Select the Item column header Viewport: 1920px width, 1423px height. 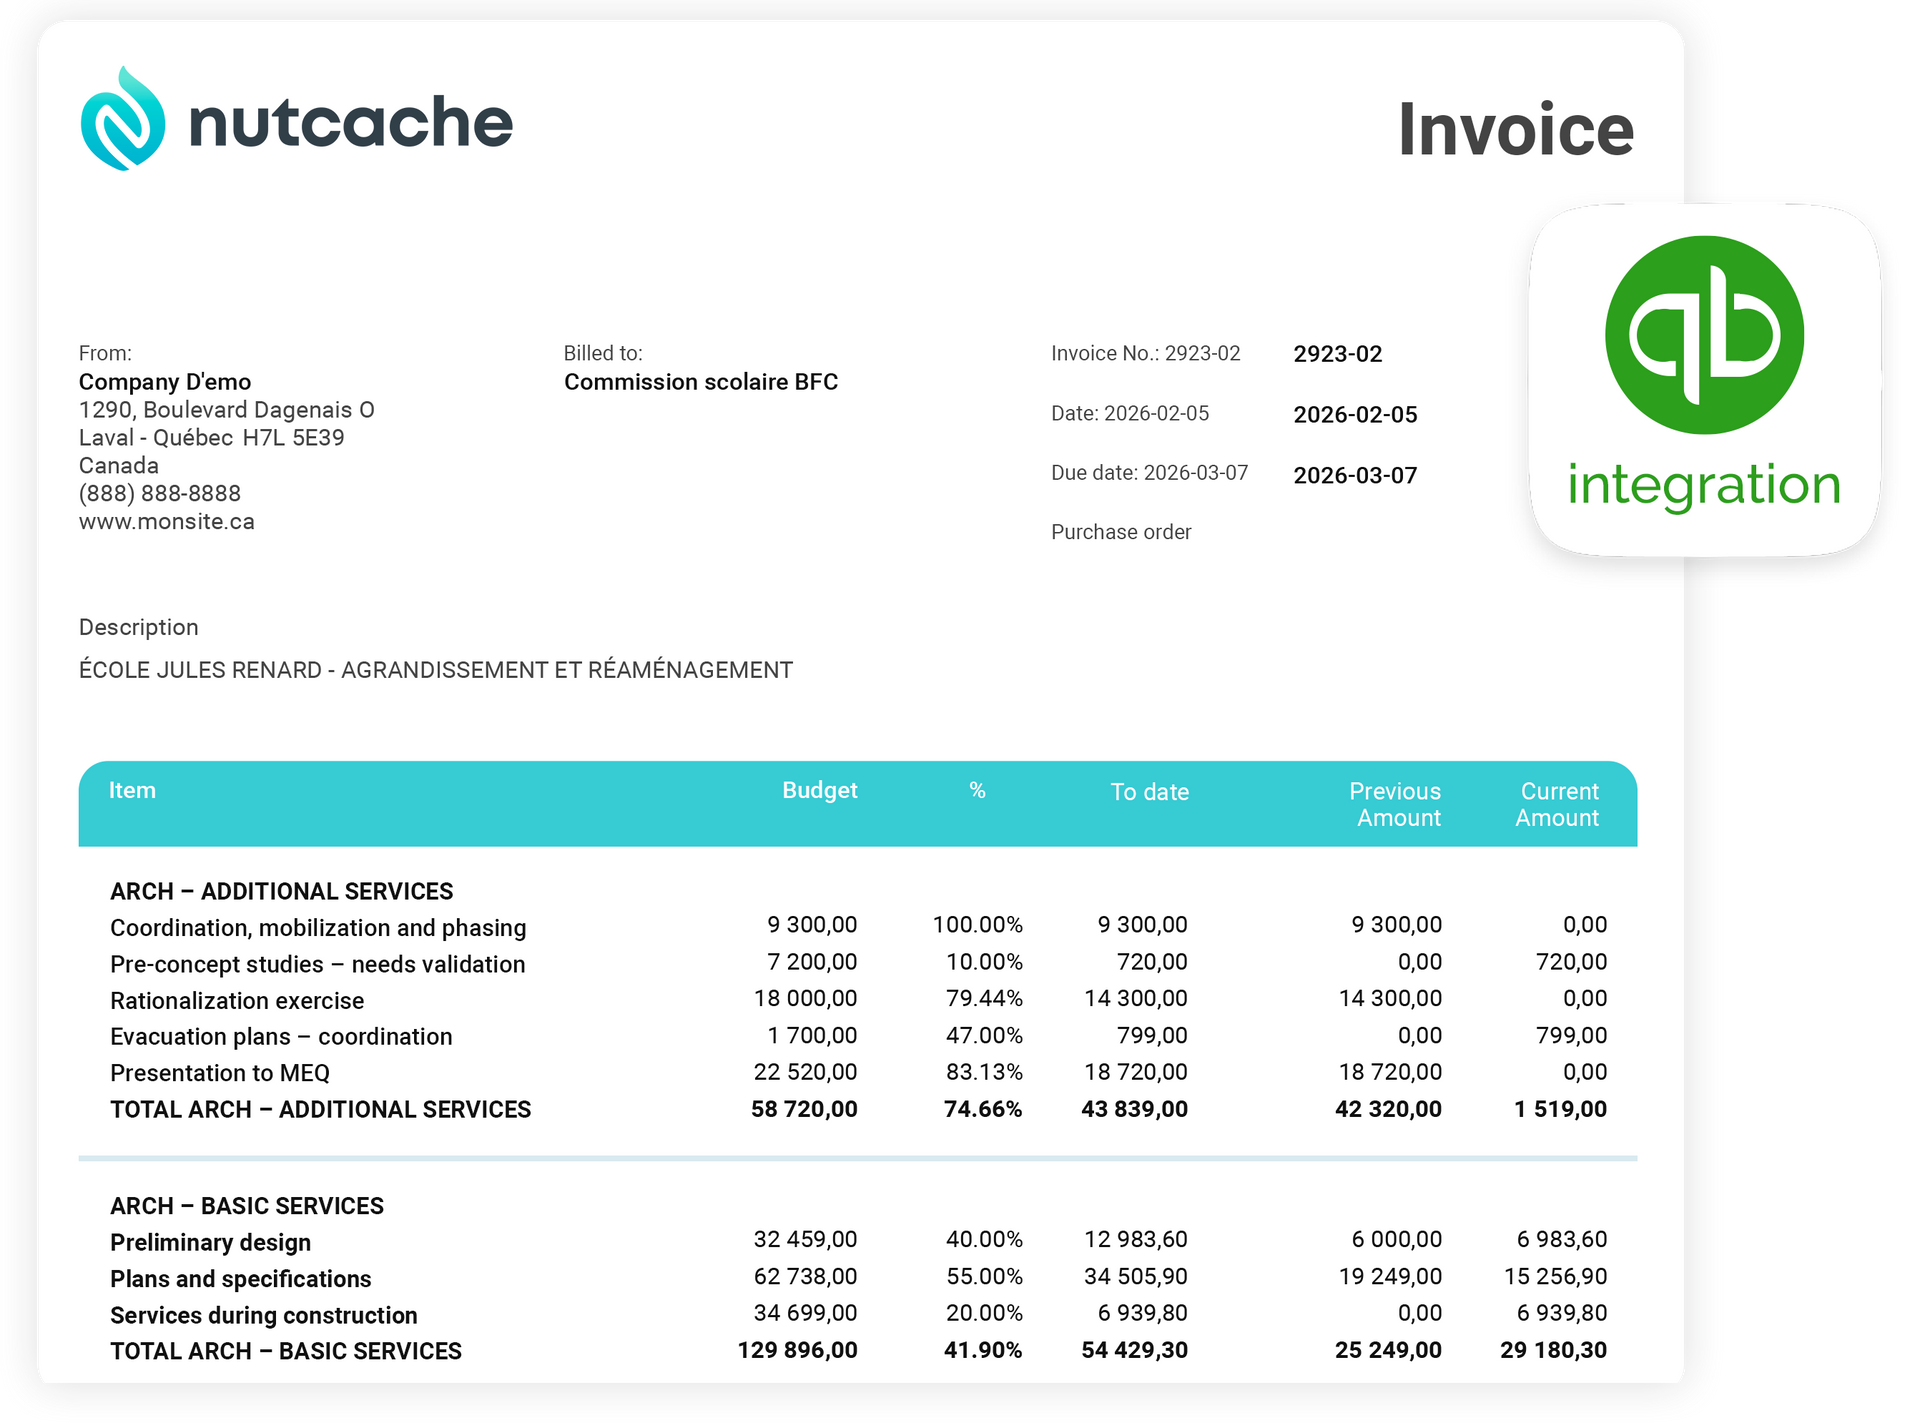click(131, 790)
